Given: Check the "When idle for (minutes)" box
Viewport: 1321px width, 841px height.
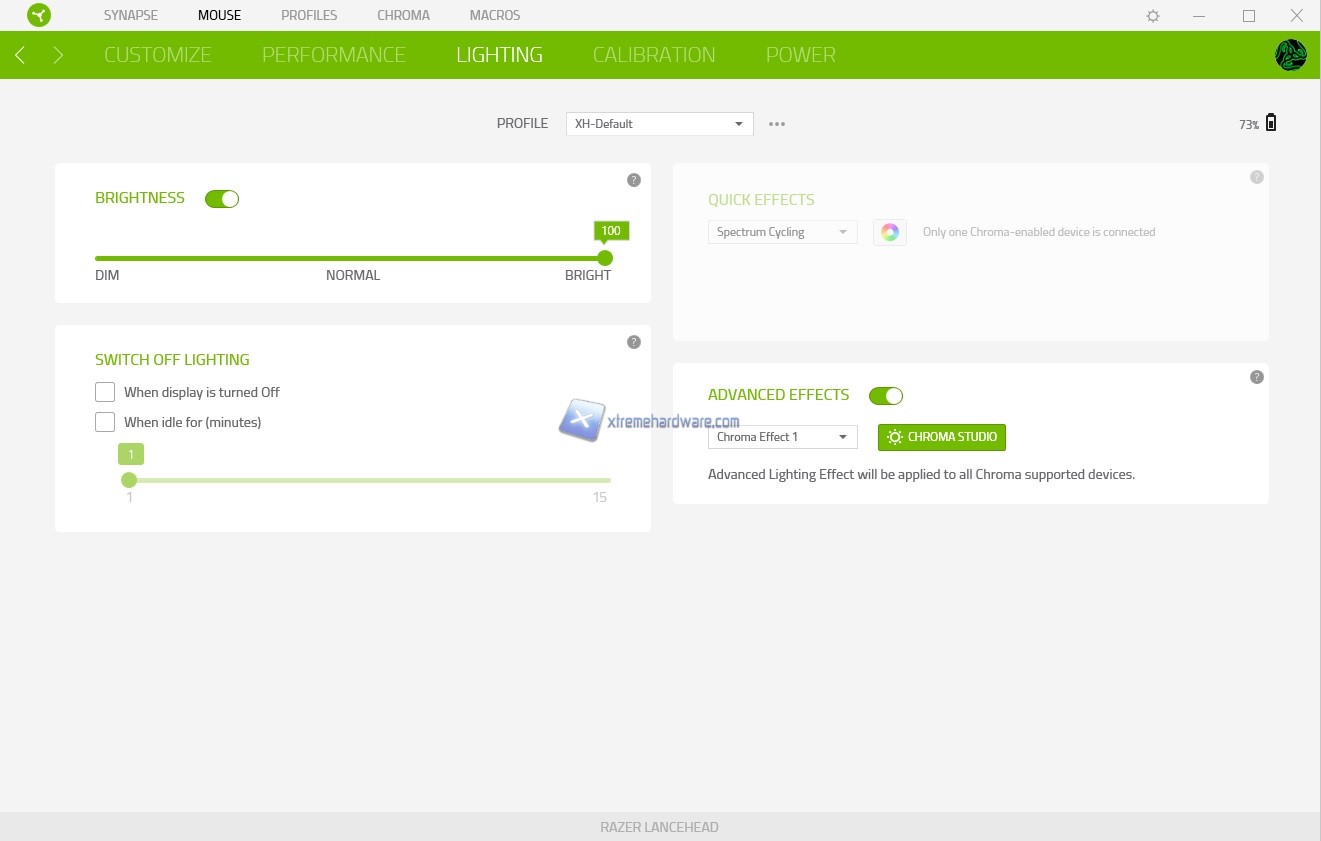Looking at the screenshot, I should pyautogui.click(x=105, y=422).
